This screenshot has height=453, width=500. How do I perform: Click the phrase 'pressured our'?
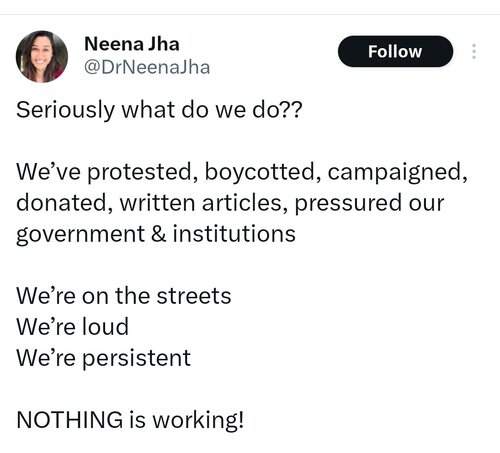(369, 203)
